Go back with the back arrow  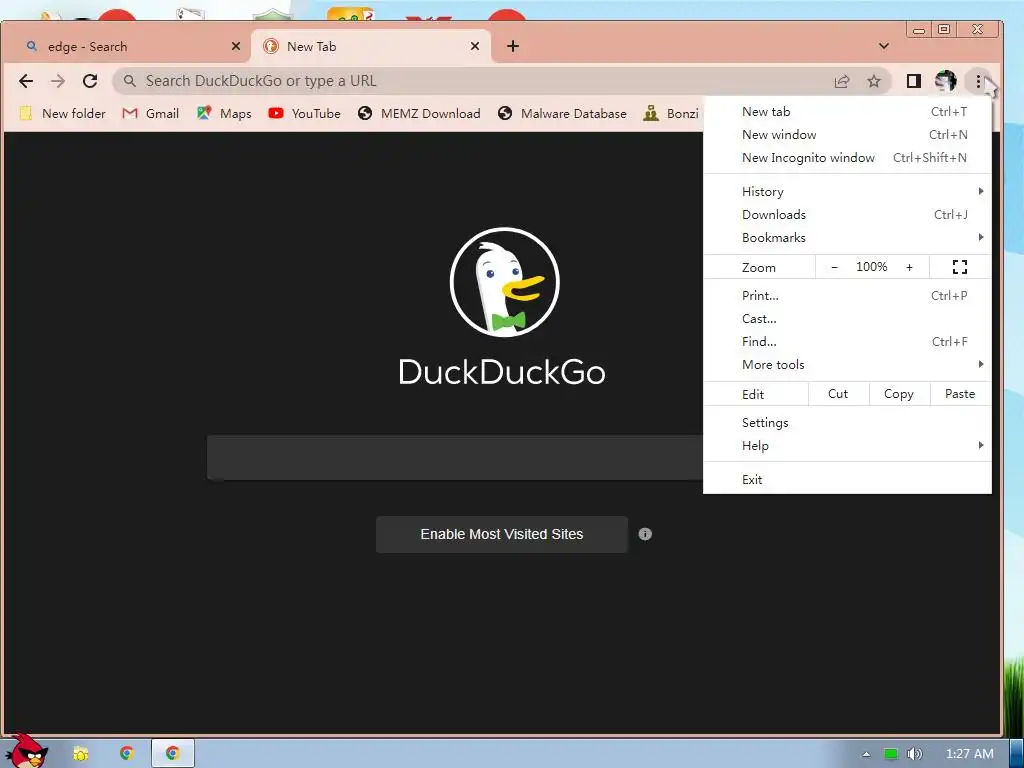26,81
